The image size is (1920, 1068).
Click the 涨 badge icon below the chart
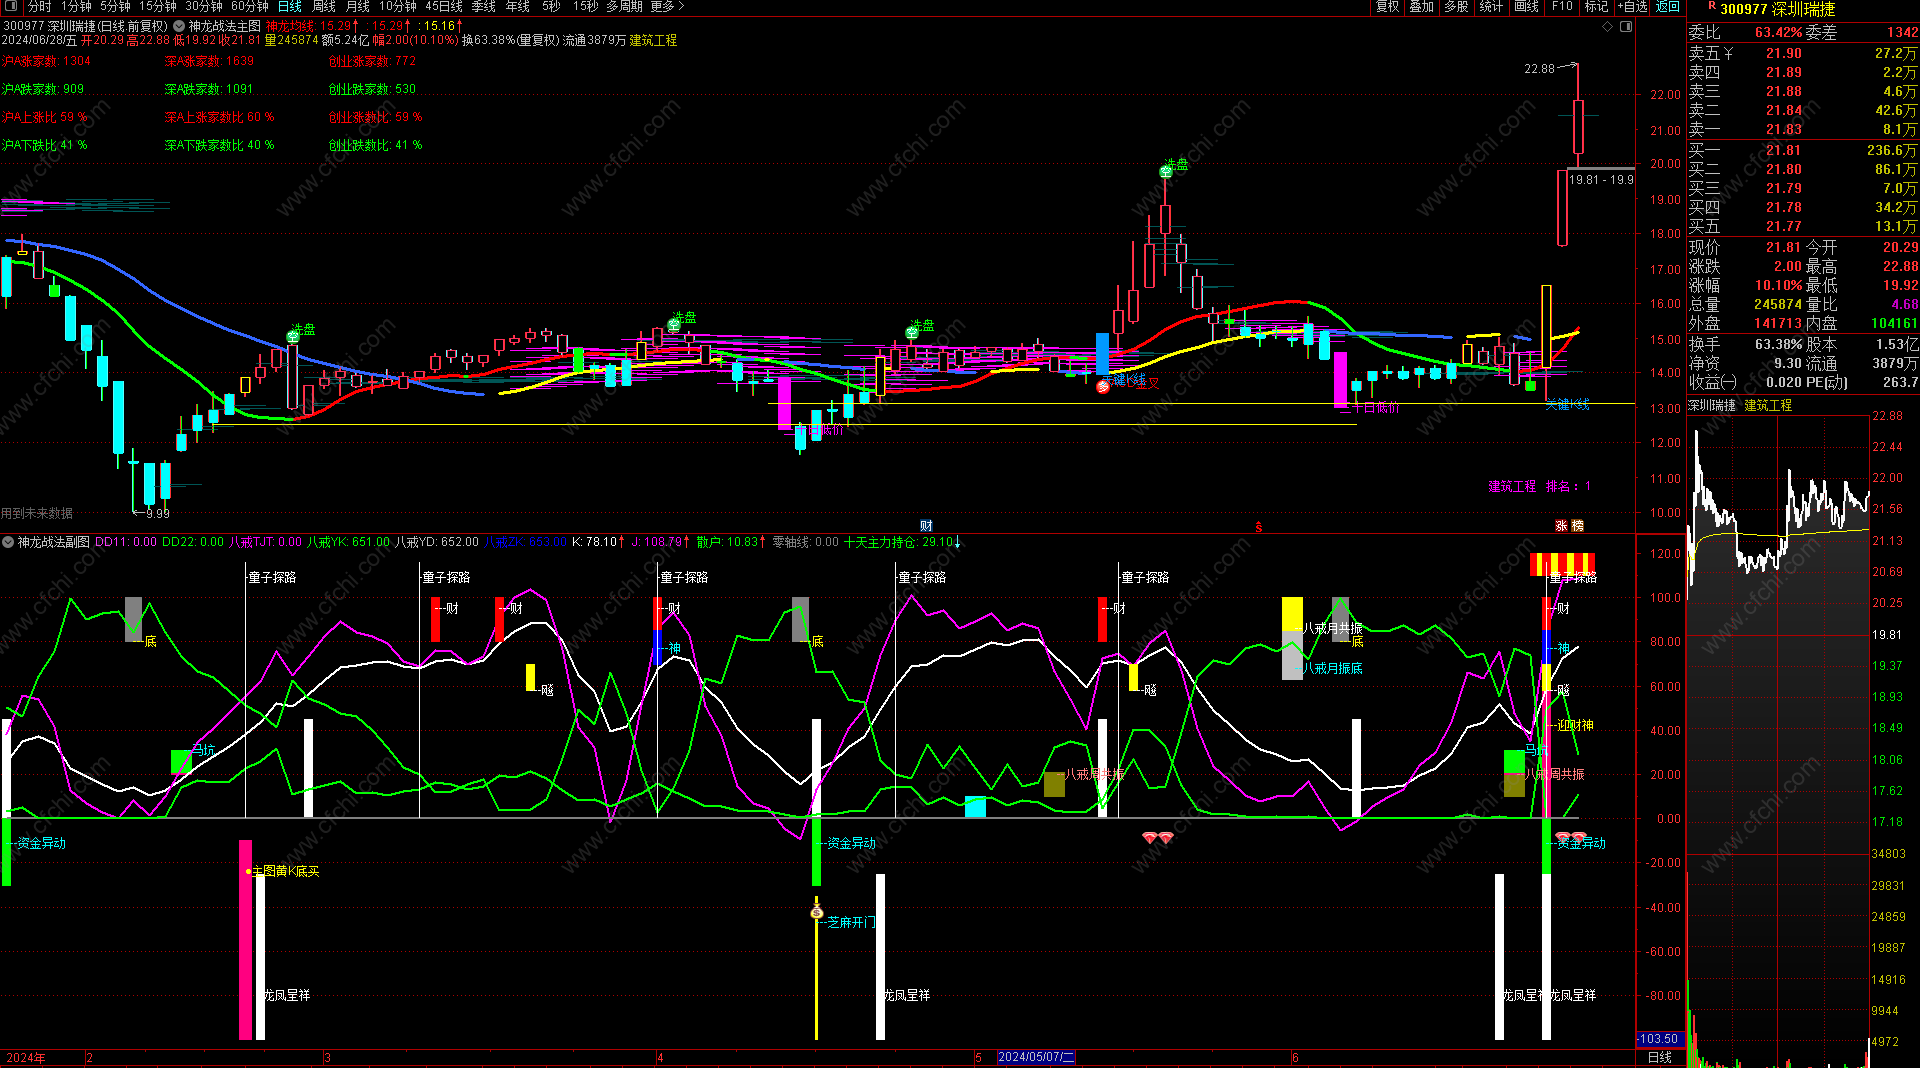[x=1561, y=526]
